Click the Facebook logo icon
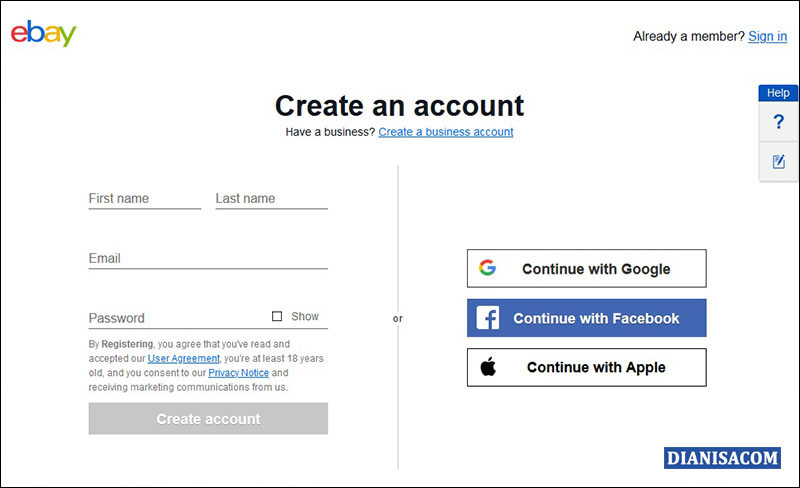The width and height of the screenshot is (800, 488). (488, 318)
